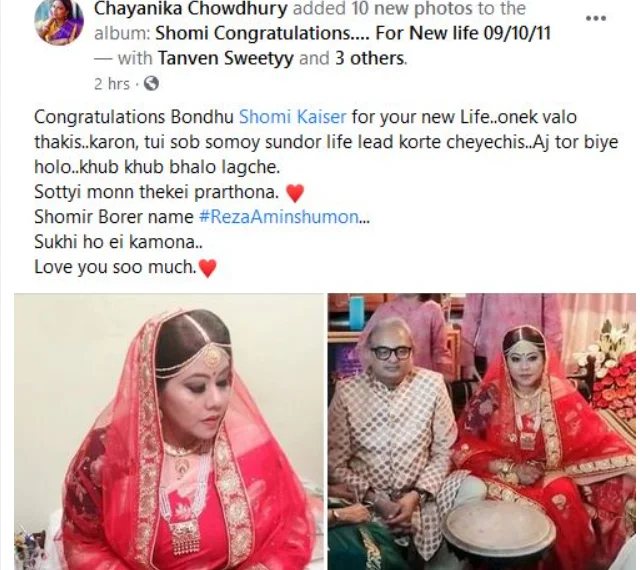Viewport: 640px width, 570px height.
Task: Click the red heart after 'soo much'
Action: [x=207, y=268]
